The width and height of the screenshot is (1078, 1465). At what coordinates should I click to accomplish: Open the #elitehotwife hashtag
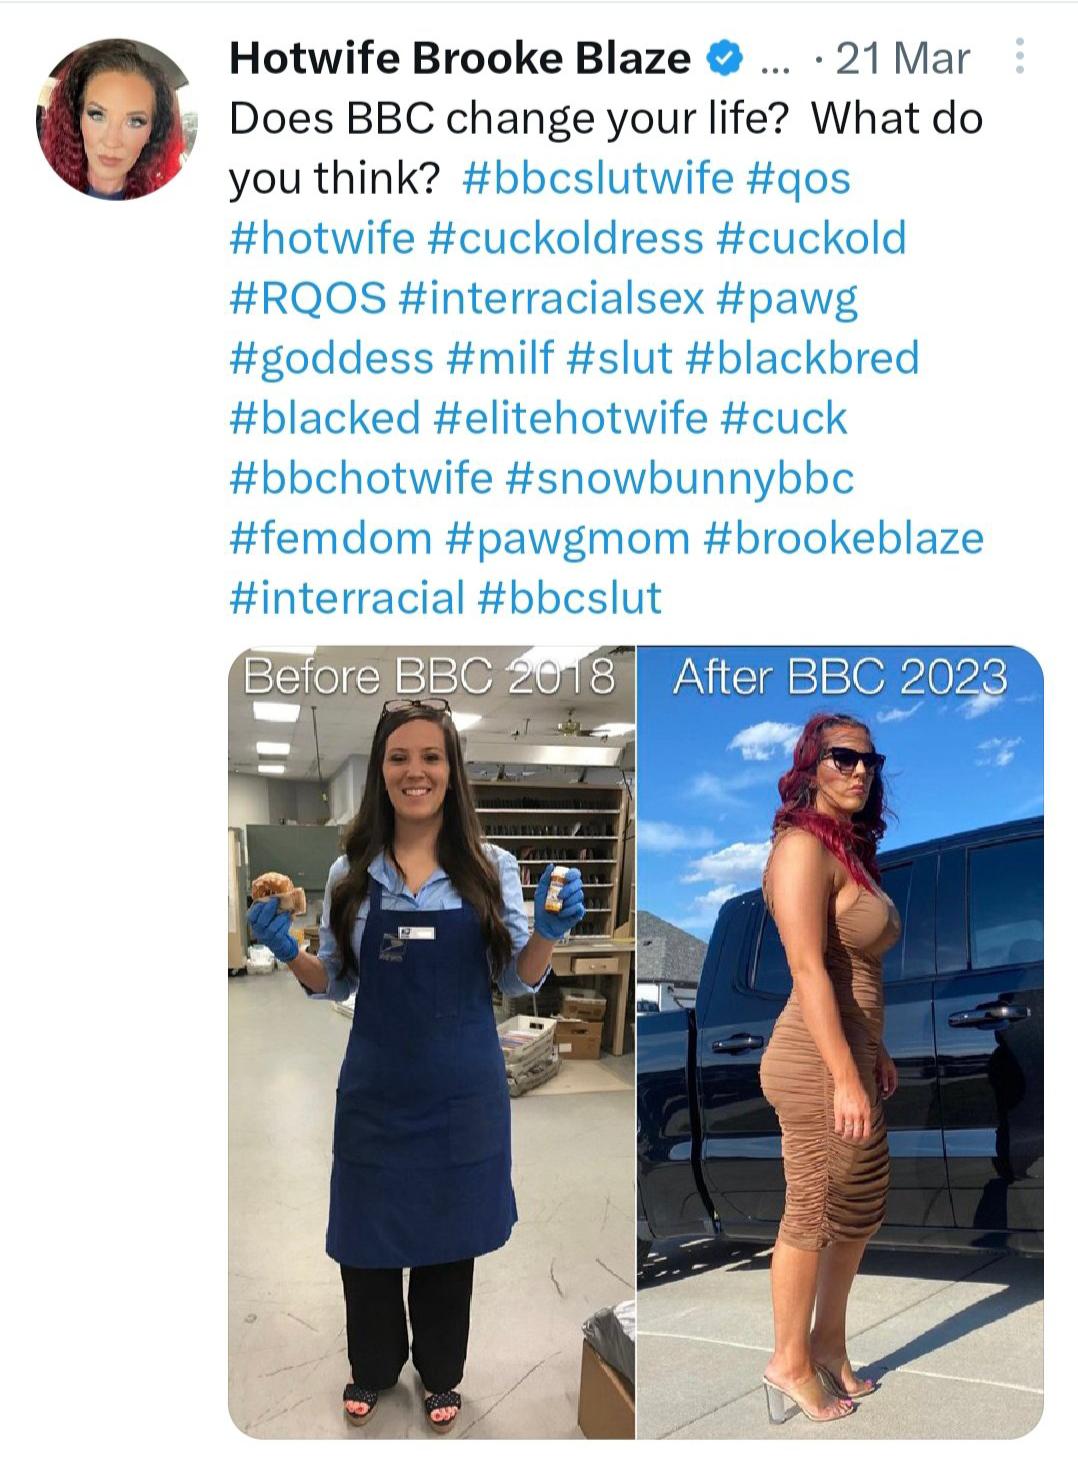571,418
